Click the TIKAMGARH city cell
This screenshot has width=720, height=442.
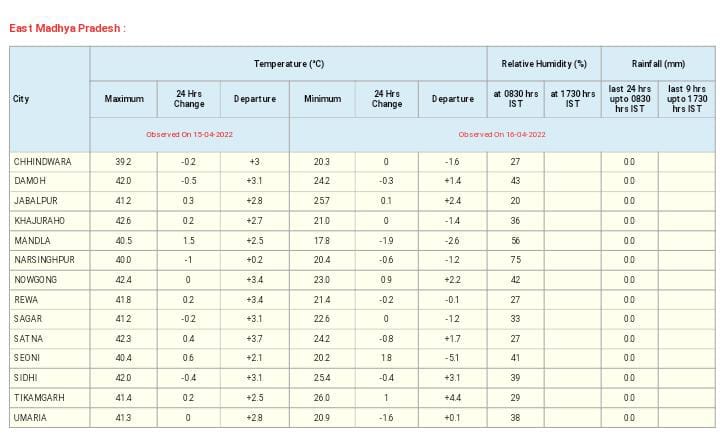(39, 397)
